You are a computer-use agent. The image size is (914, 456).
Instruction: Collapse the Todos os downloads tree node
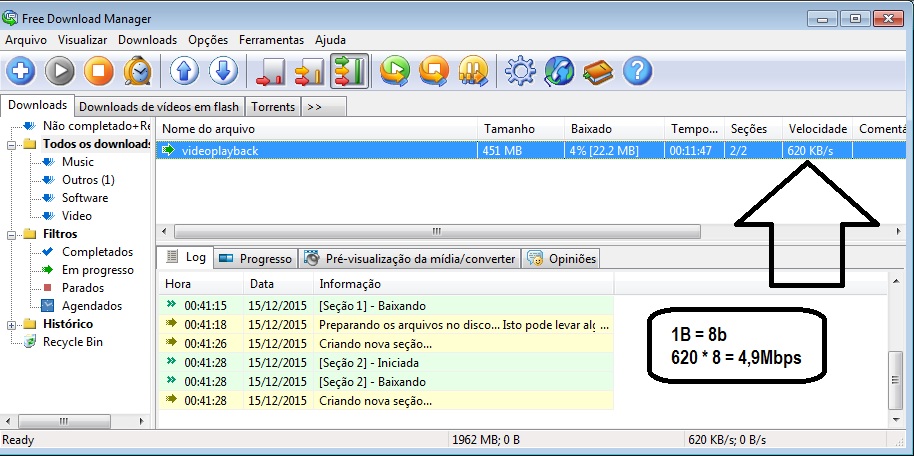[x=12, y=145]
